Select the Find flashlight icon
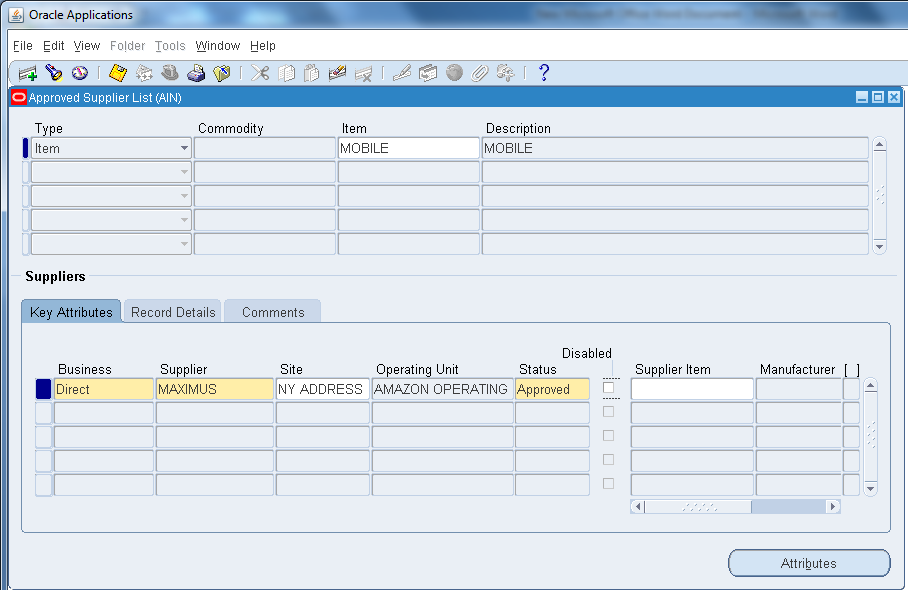Image resolution: width=908 pixels, height=590 pixels. [52, 72]
